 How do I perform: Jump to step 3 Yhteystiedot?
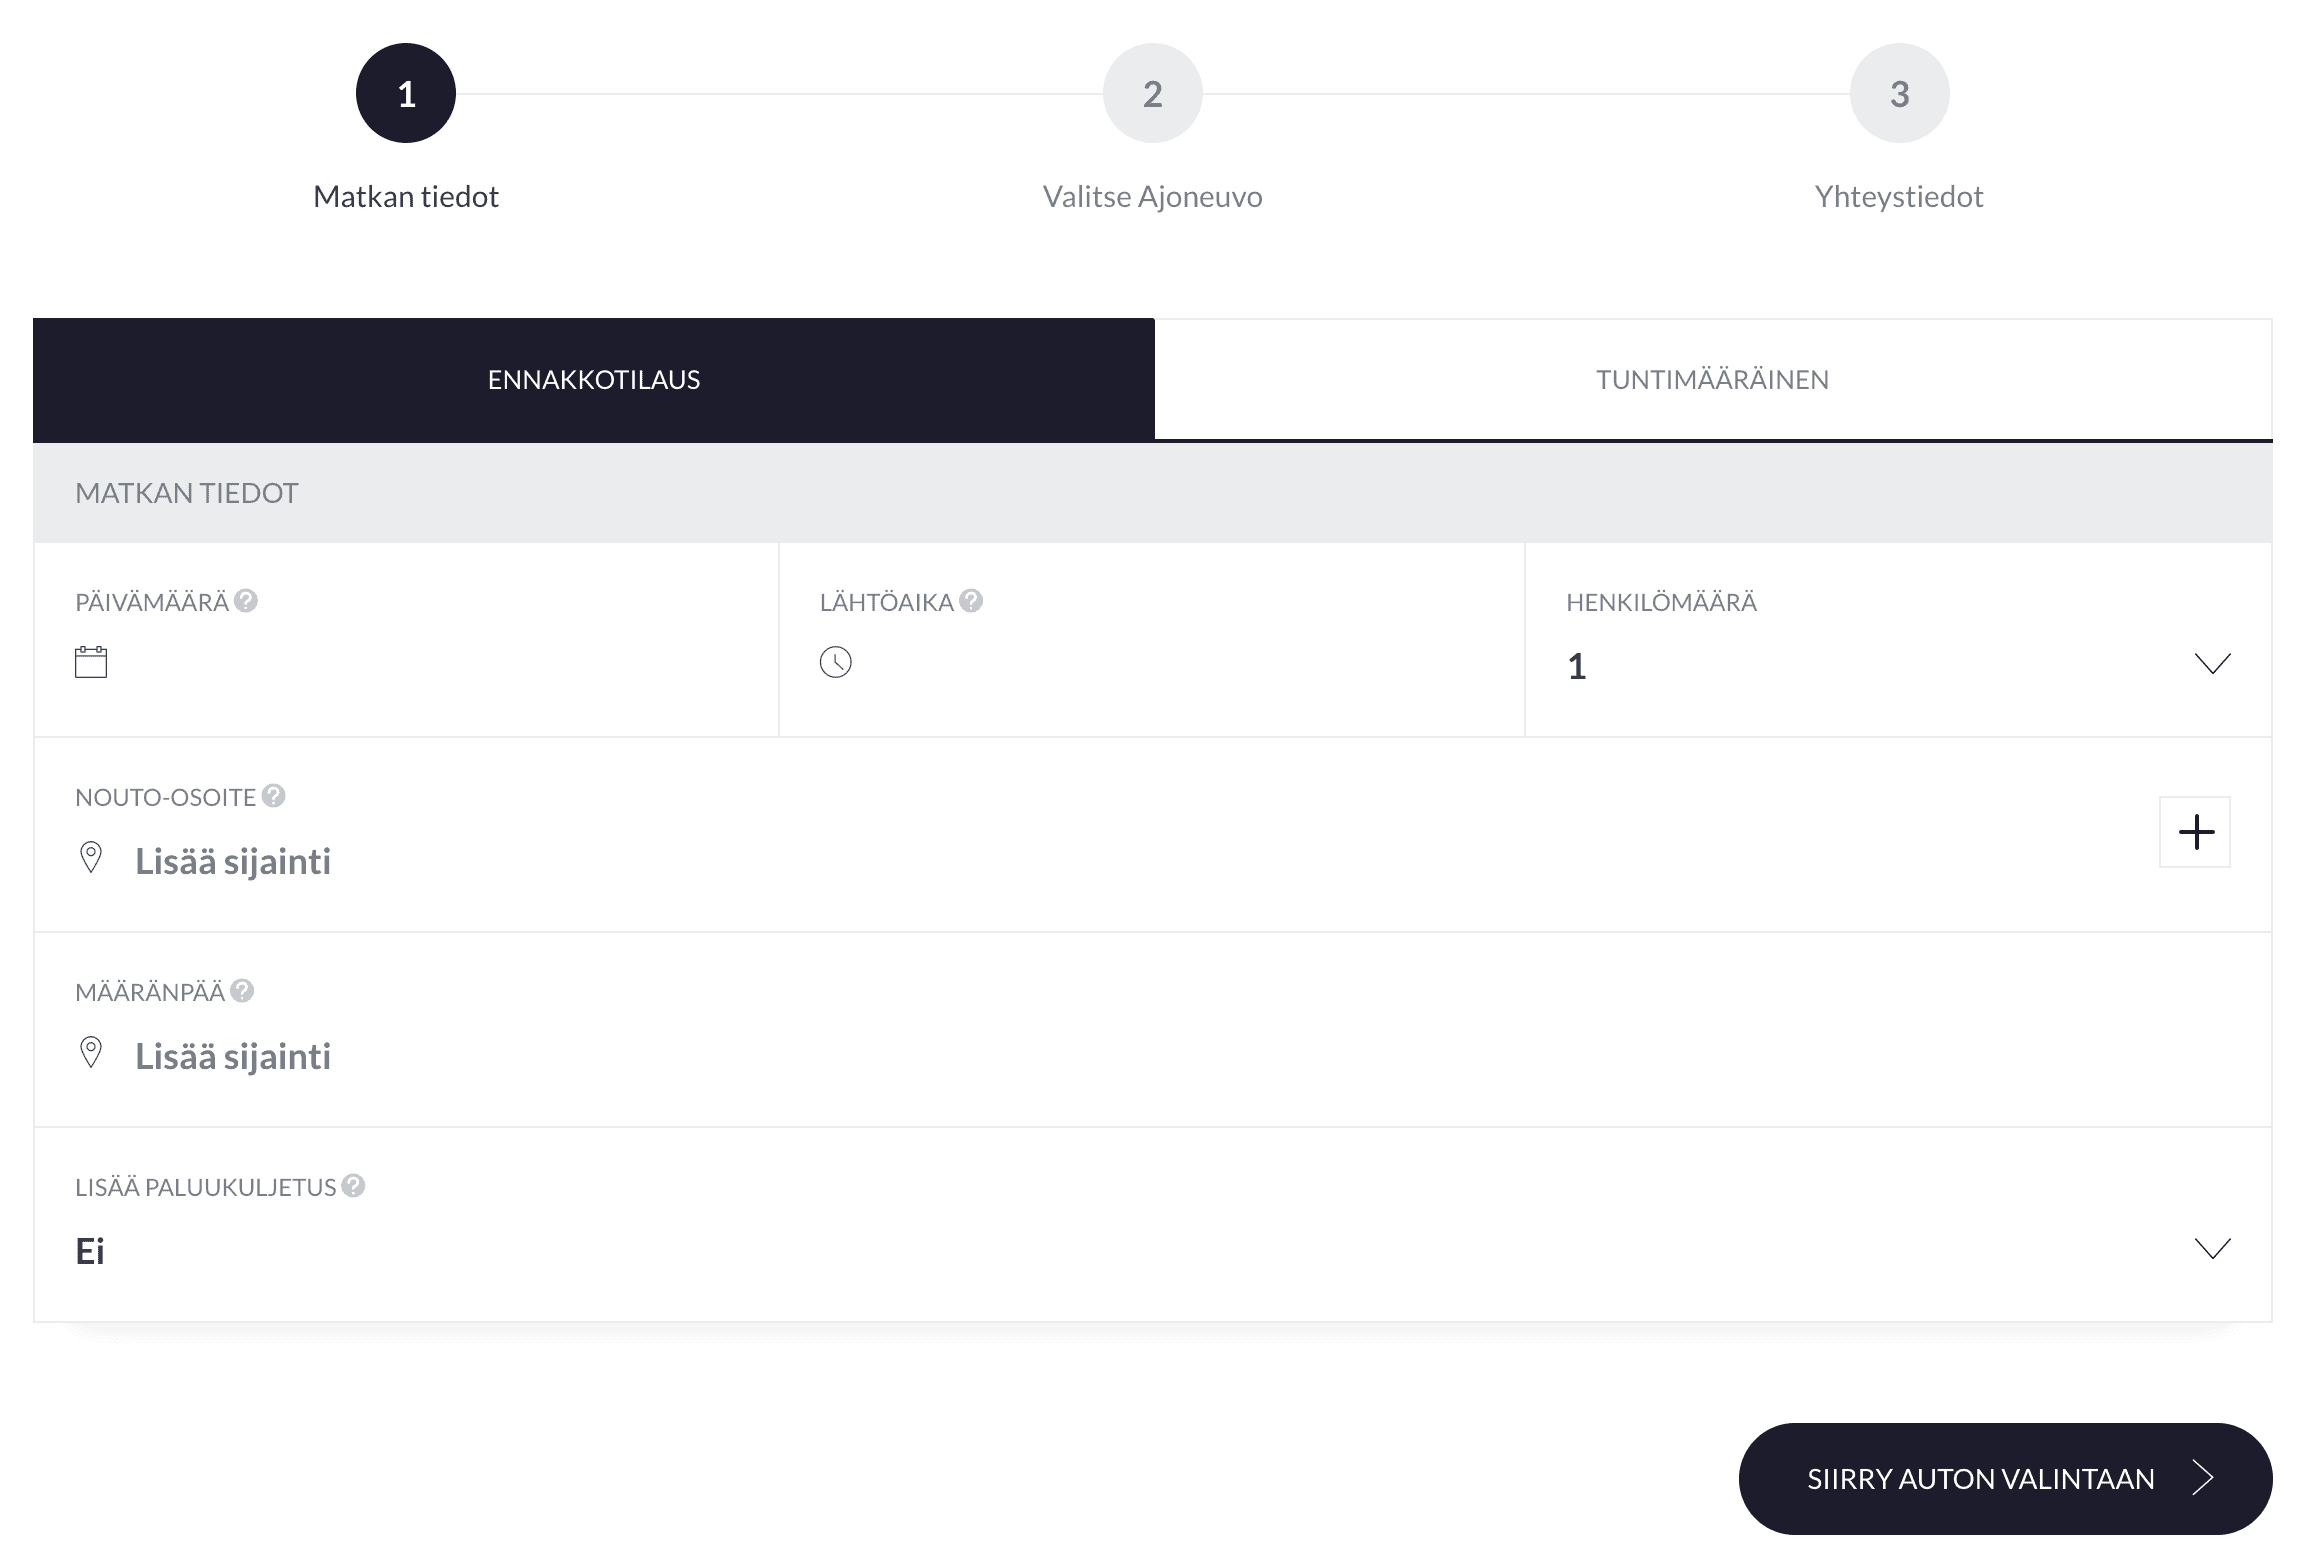1899,94
